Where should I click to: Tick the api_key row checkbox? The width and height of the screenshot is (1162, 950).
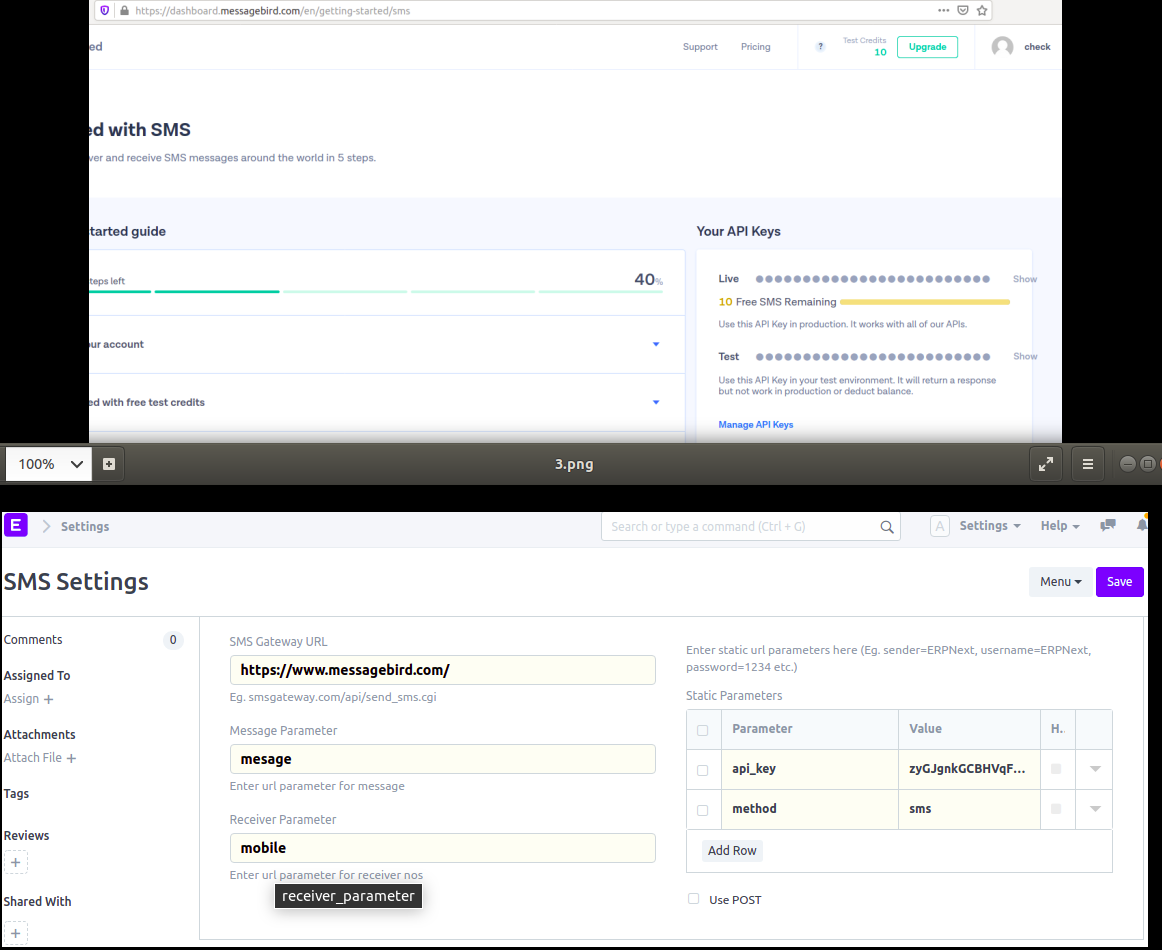point(703,770)
